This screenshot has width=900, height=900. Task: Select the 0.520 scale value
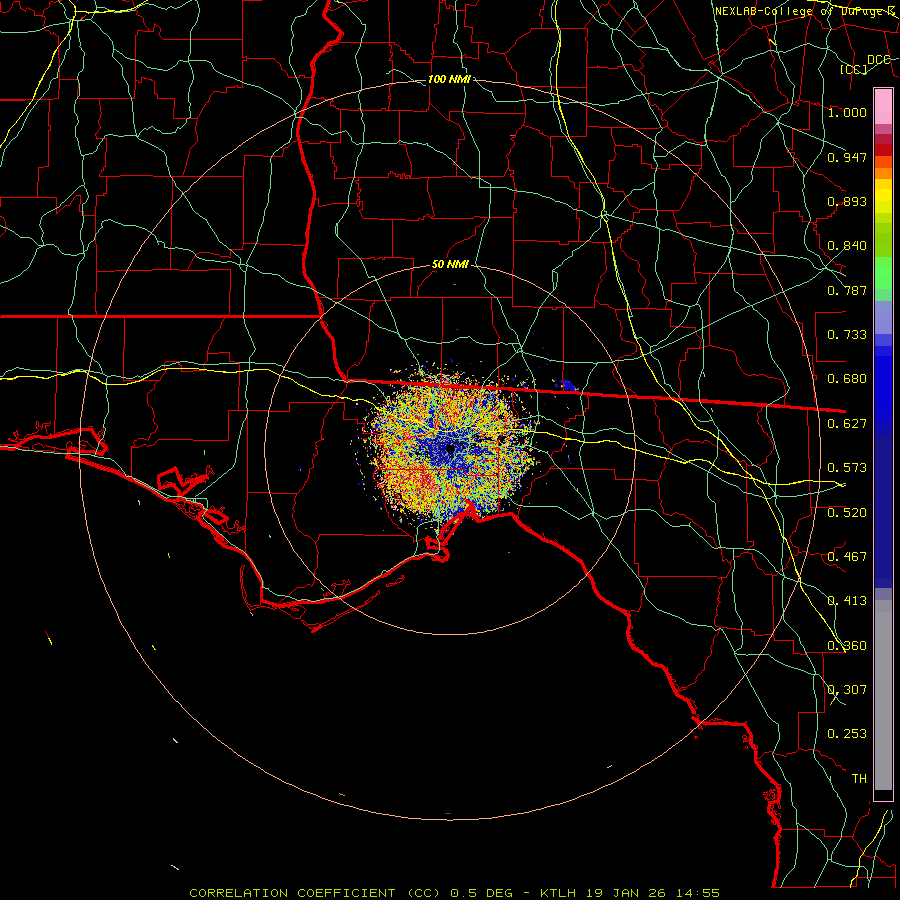(847, 513)
